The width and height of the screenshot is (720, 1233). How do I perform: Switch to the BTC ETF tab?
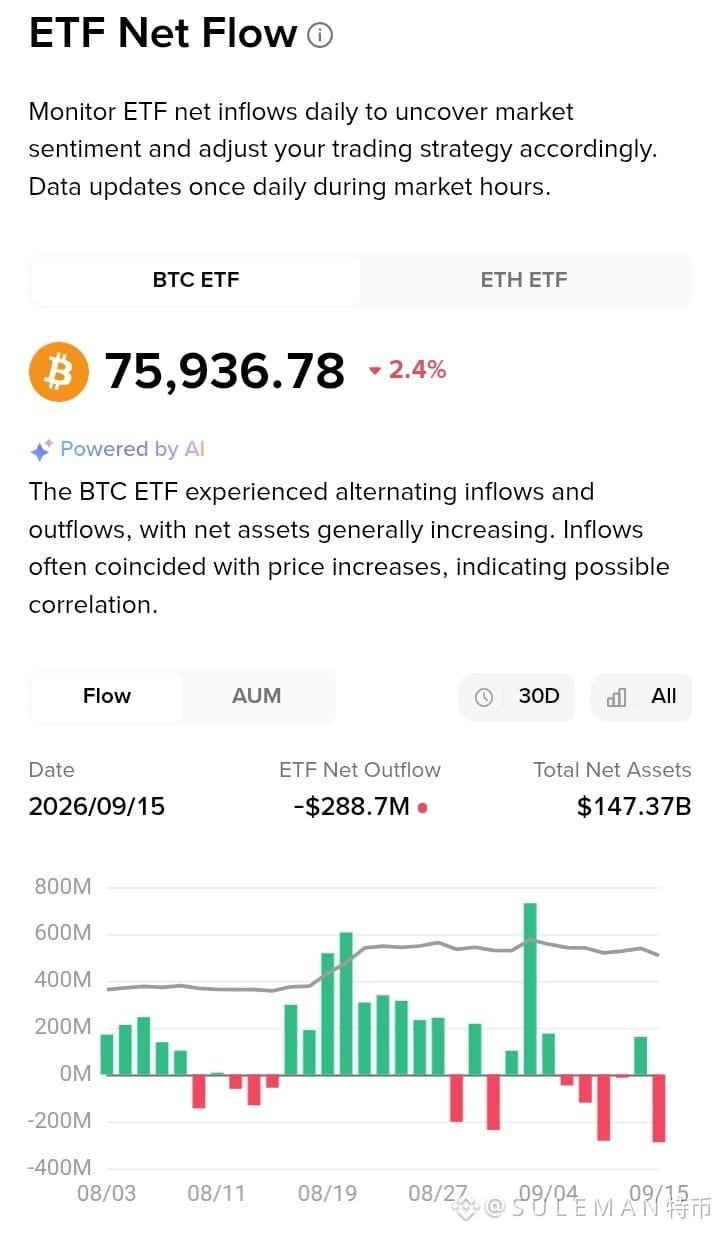pos(196,280)
